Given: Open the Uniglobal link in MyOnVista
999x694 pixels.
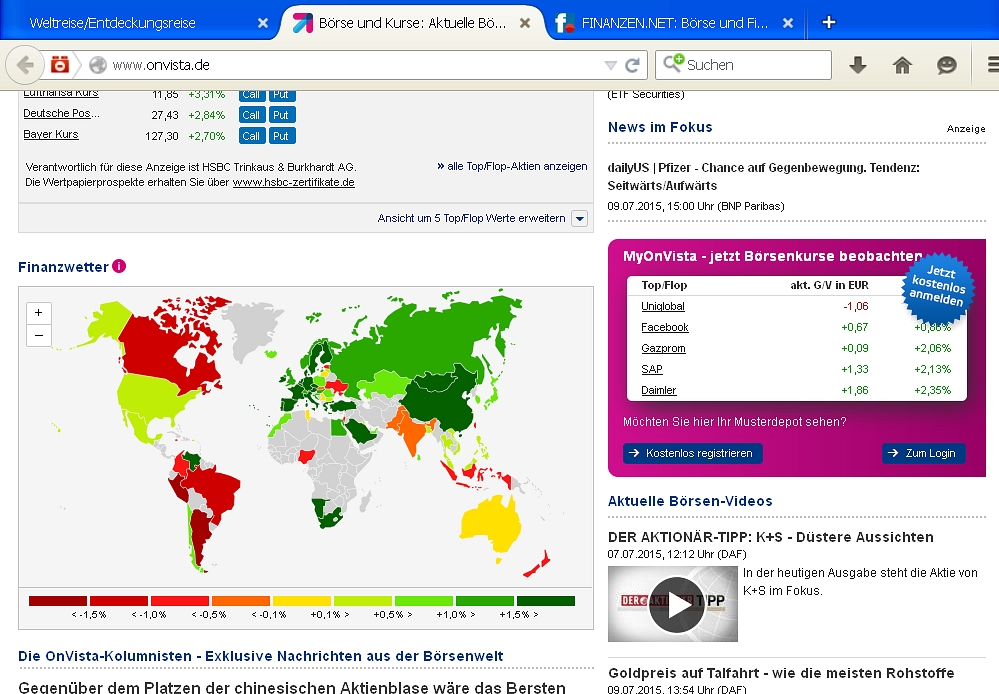Looking at the screenshot, I should pos(663,306).
